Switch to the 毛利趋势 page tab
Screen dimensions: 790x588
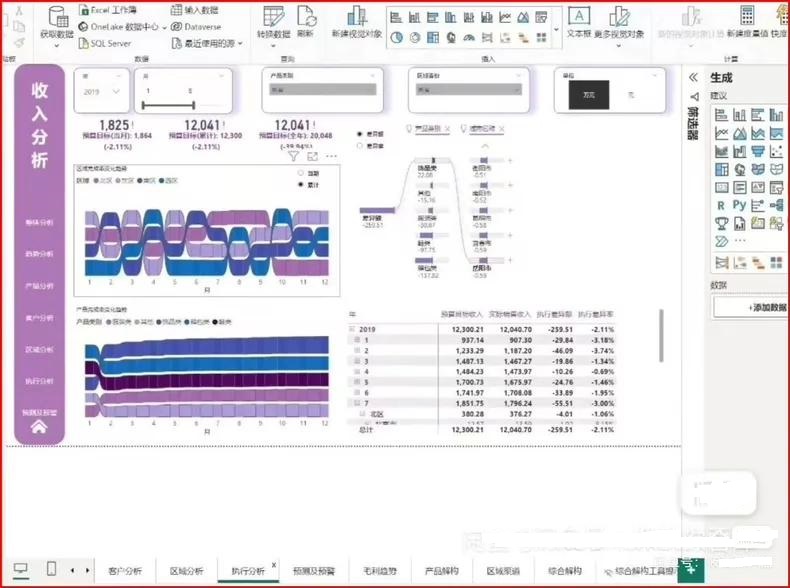coord(376,570)
